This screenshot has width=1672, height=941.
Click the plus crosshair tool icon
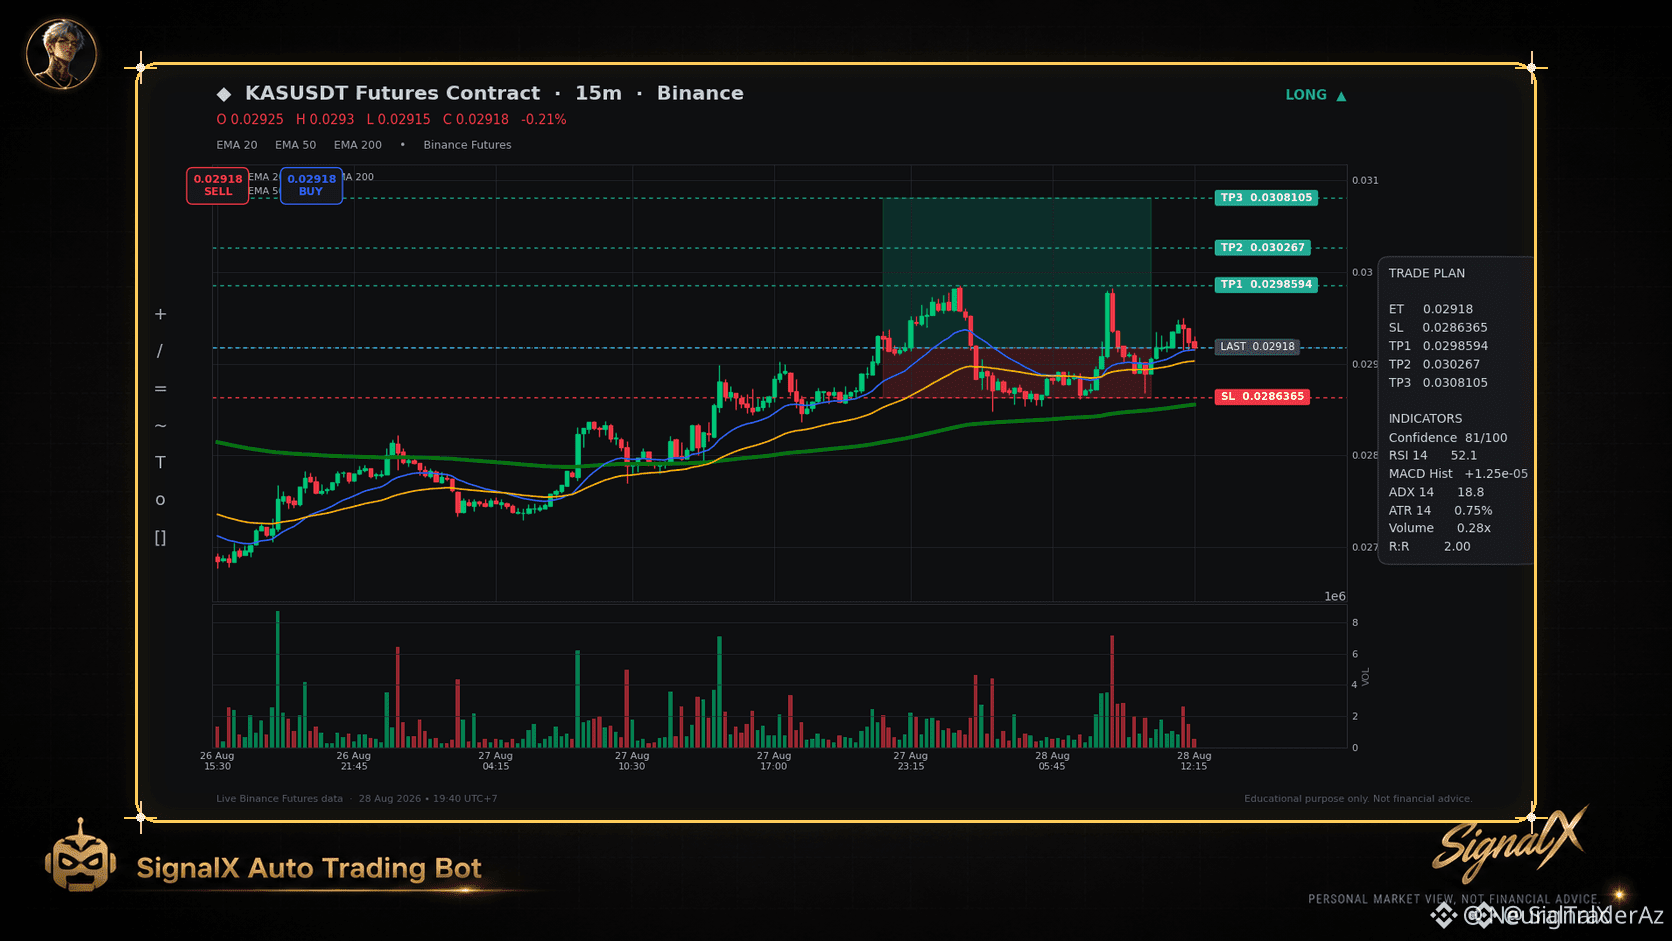[160, 314]
